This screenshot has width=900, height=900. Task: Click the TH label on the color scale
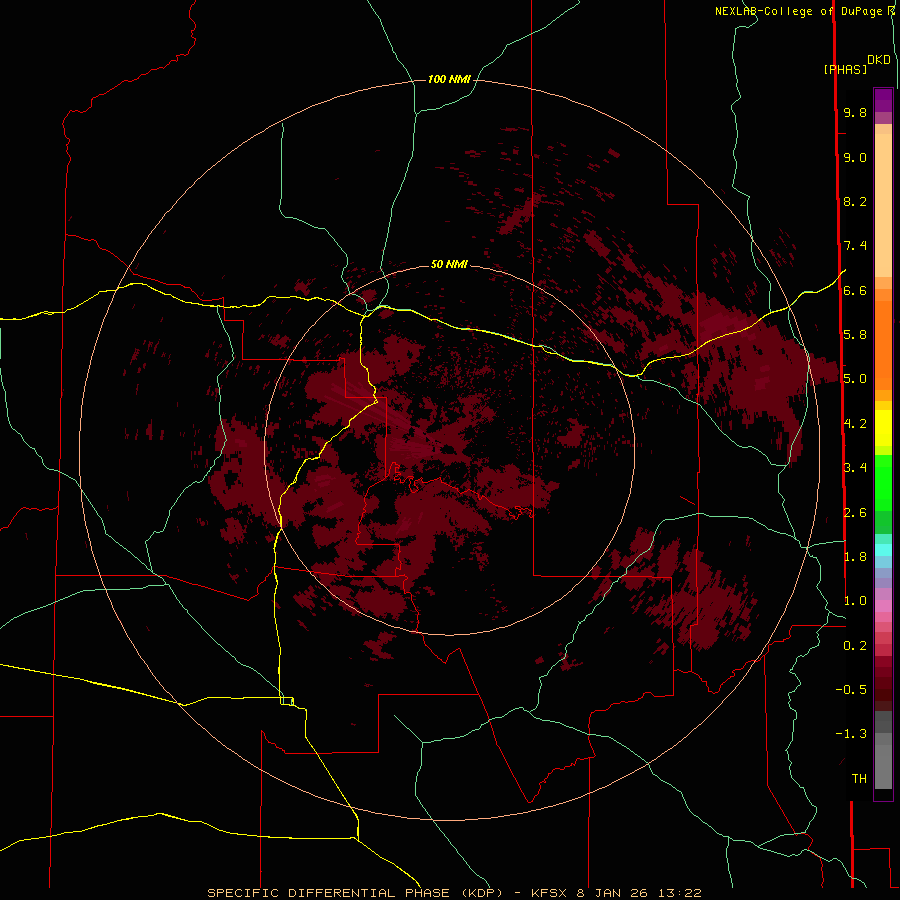click(859, 779)
